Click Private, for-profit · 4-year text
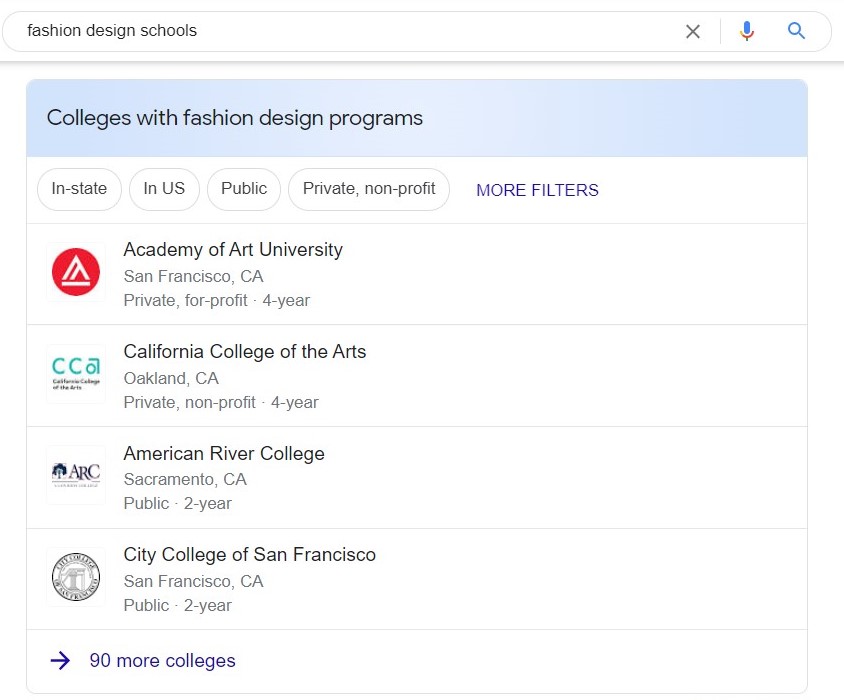The width and height of the screenshot is (844, 700). click(217, 300)
